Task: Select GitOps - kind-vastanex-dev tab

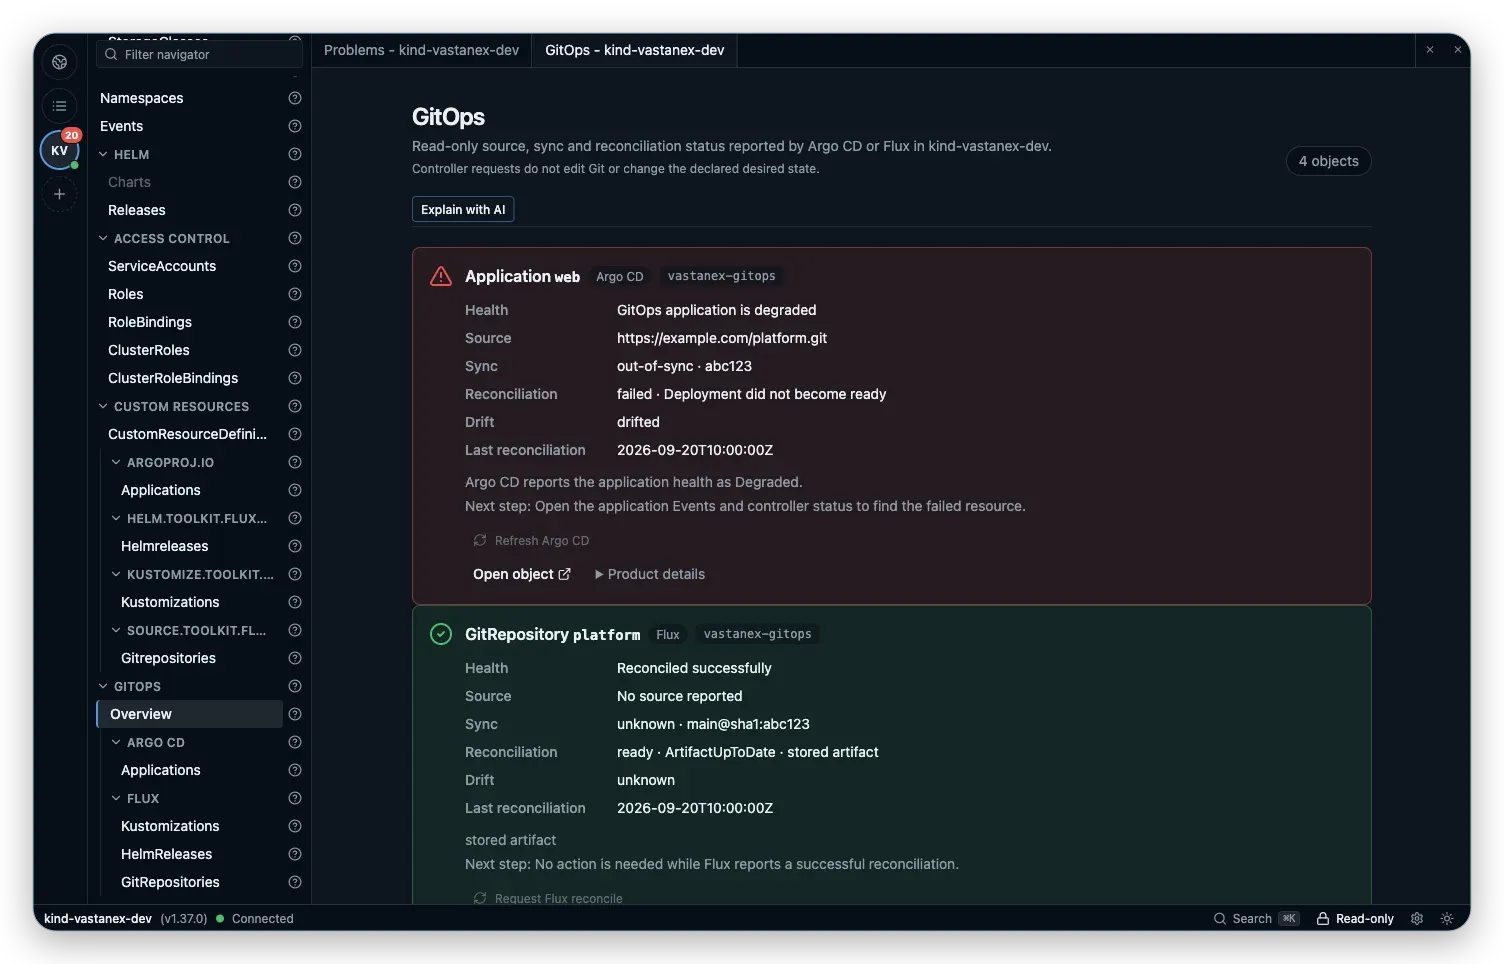Action: [x=634, y=50]
